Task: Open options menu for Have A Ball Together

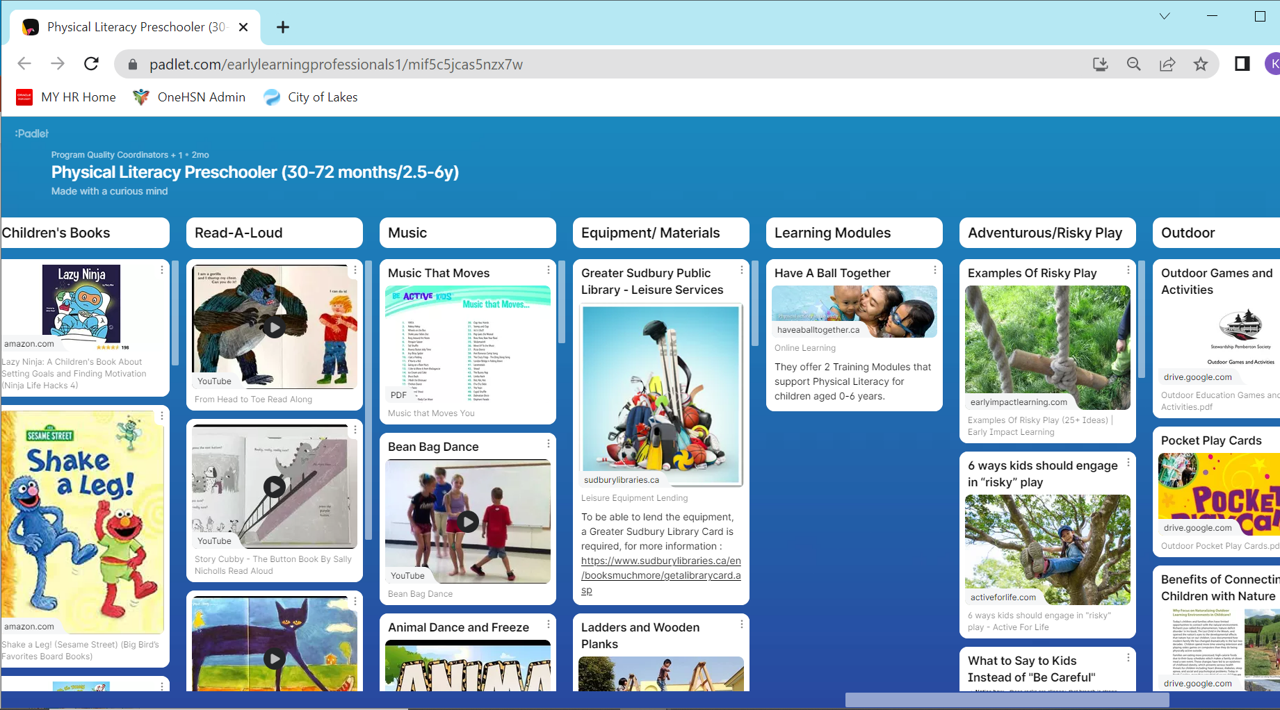Action: [935, 271]
